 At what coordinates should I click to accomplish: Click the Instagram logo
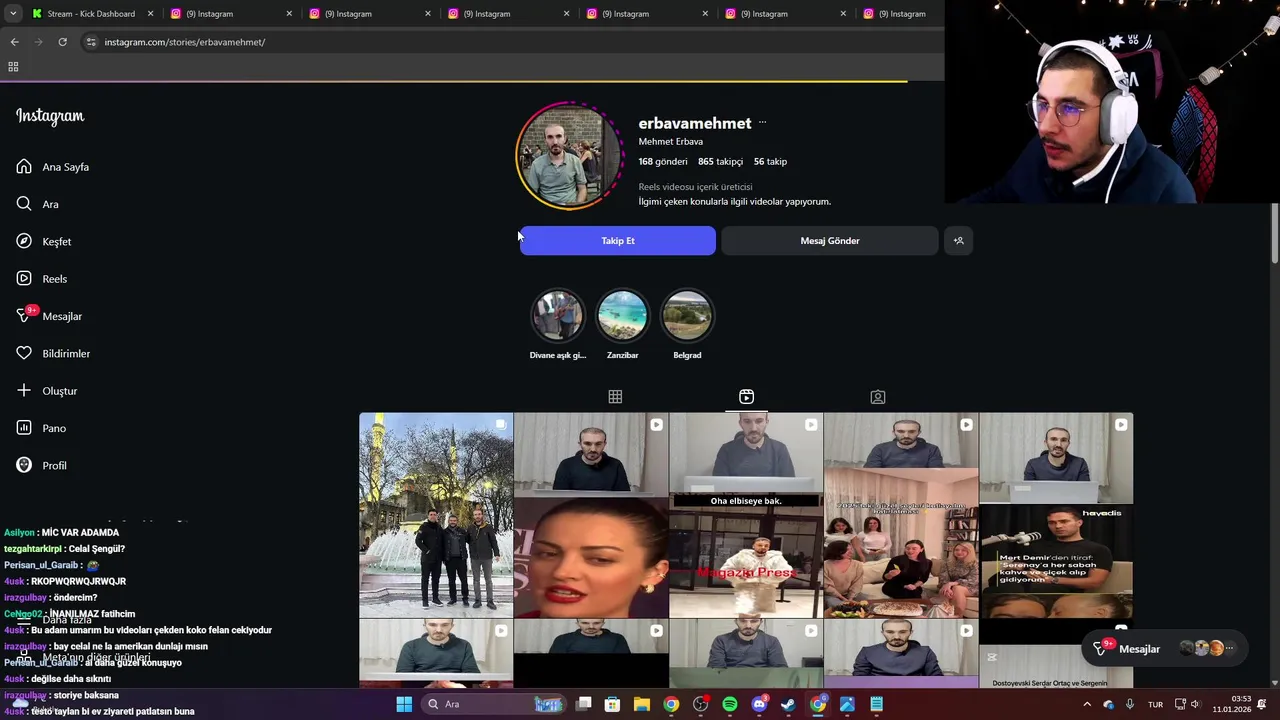click(50, 116)
